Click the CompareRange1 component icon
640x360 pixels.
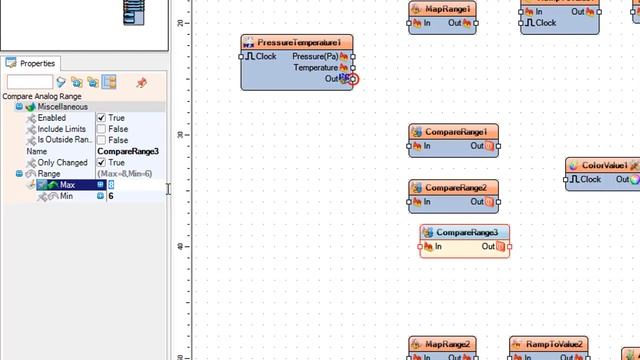click(x=417, y=132)
